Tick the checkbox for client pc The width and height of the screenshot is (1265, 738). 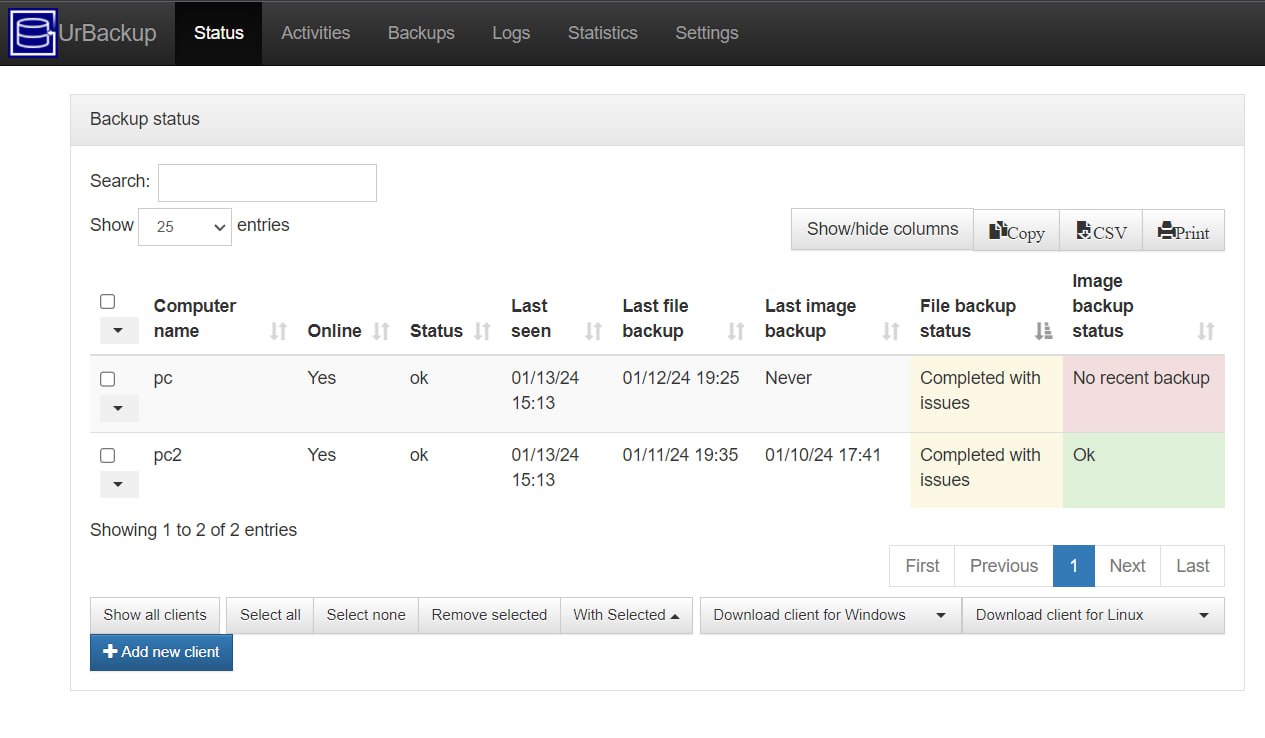108,379
